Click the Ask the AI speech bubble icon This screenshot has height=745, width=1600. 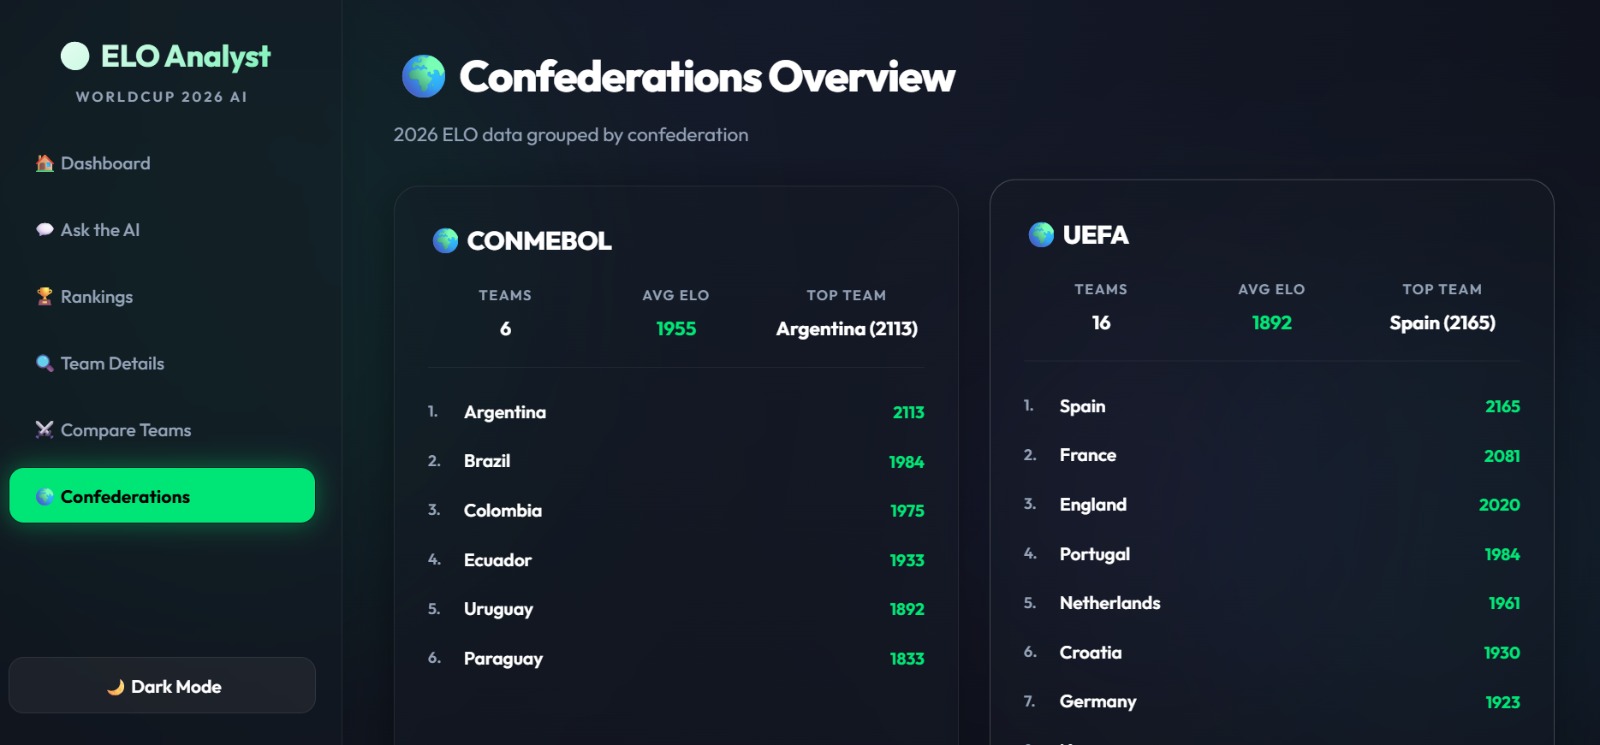point(45,230)
